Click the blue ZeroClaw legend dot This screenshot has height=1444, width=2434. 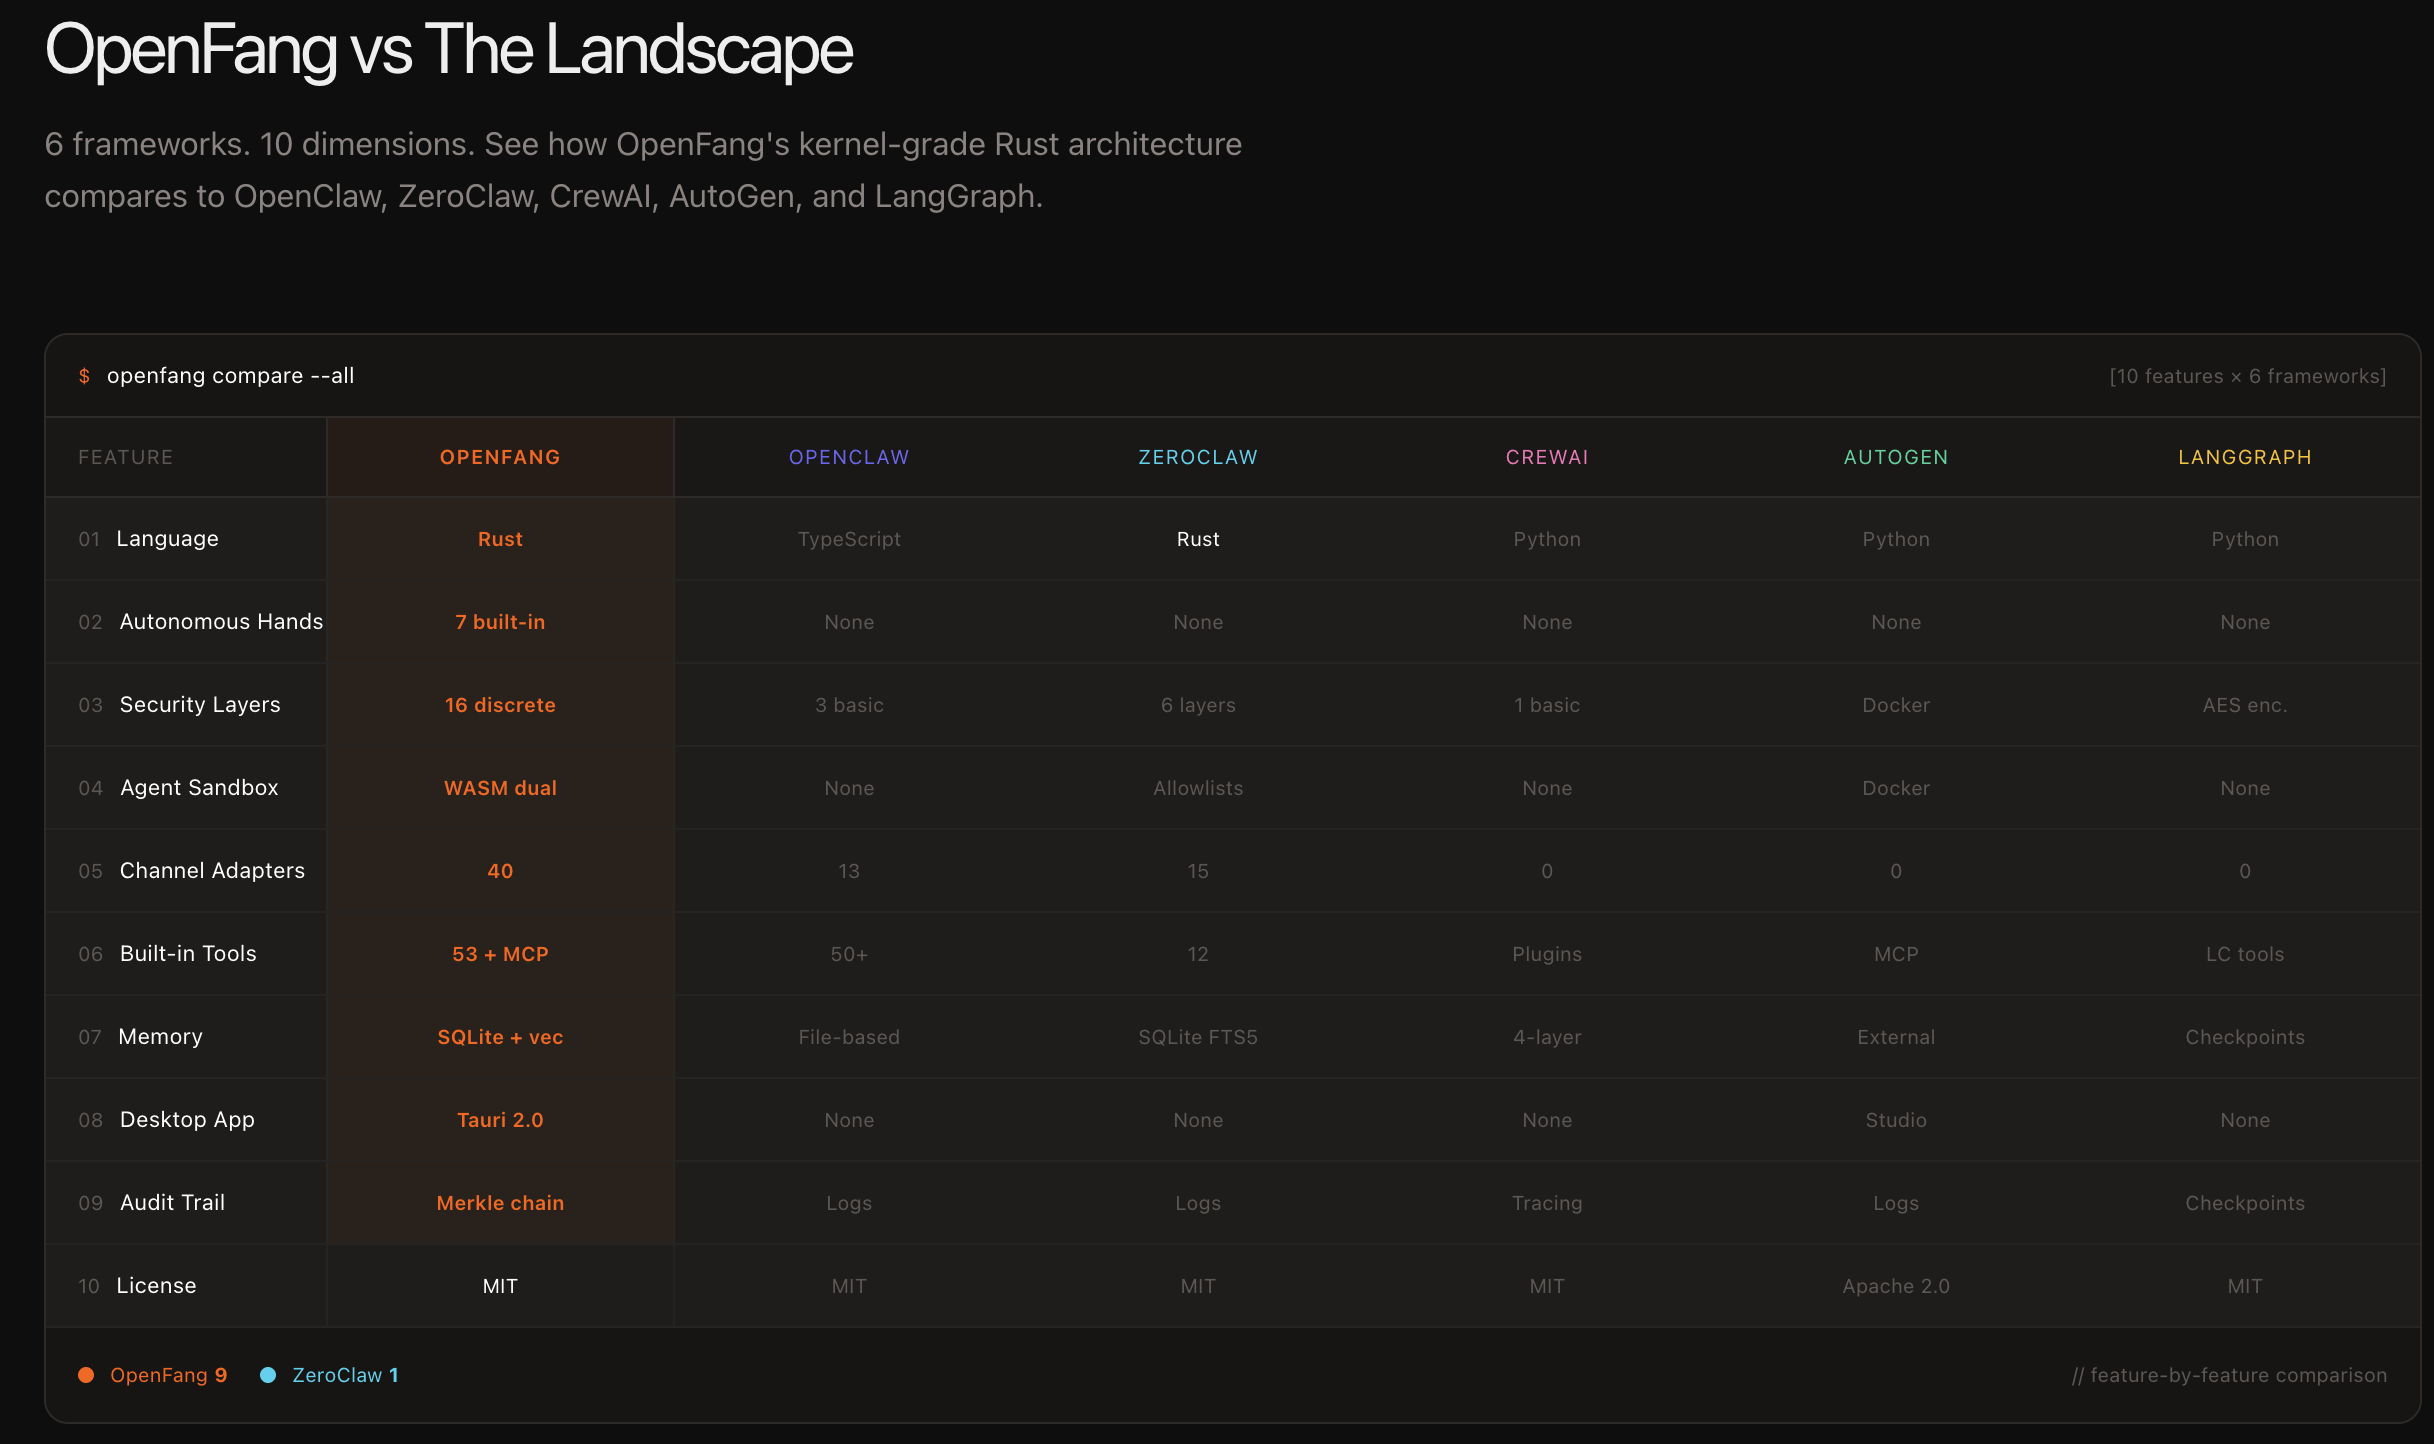267,1374
